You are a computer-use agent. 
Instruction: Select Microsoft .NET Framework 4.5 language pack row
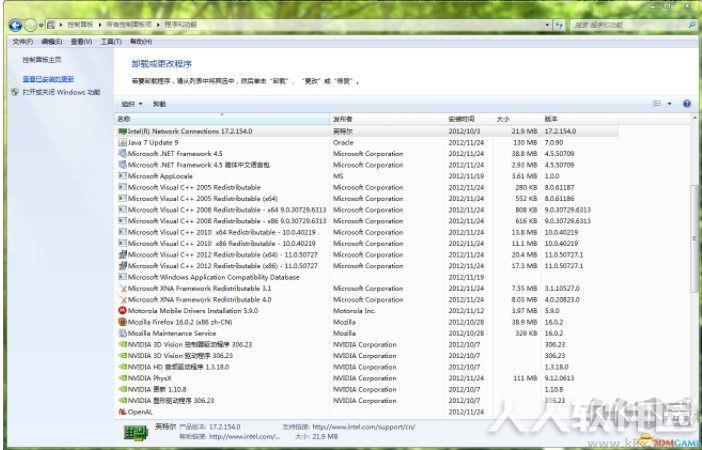point(366,165)
